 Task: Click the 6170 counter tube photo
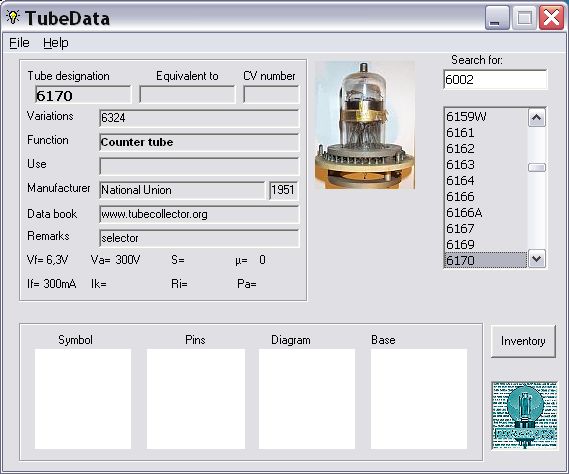pos(365,125)
